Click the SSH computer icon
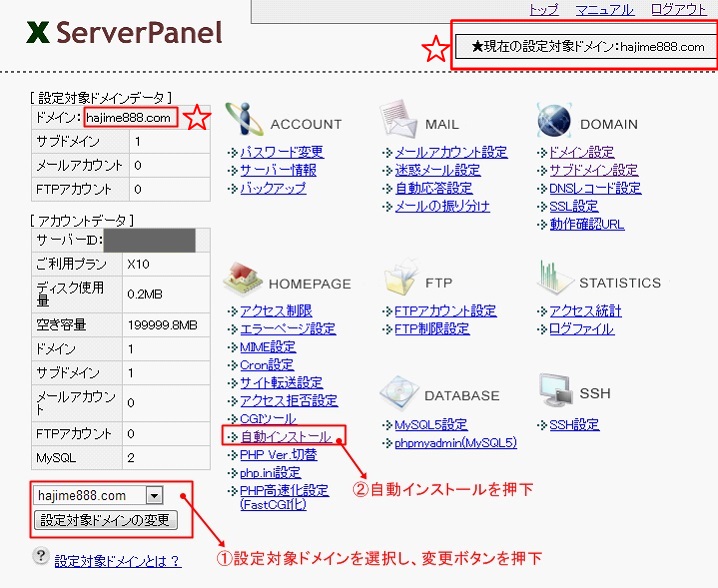 [555, 391]
